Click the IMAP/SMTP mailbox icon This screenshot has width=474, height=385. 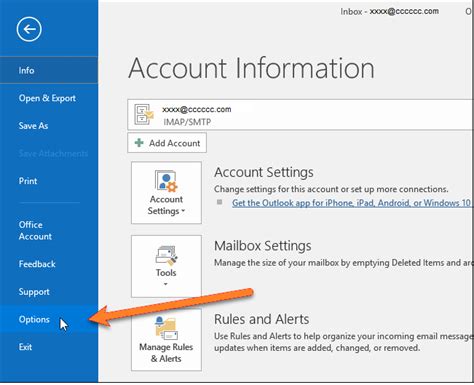click(144, 114)
